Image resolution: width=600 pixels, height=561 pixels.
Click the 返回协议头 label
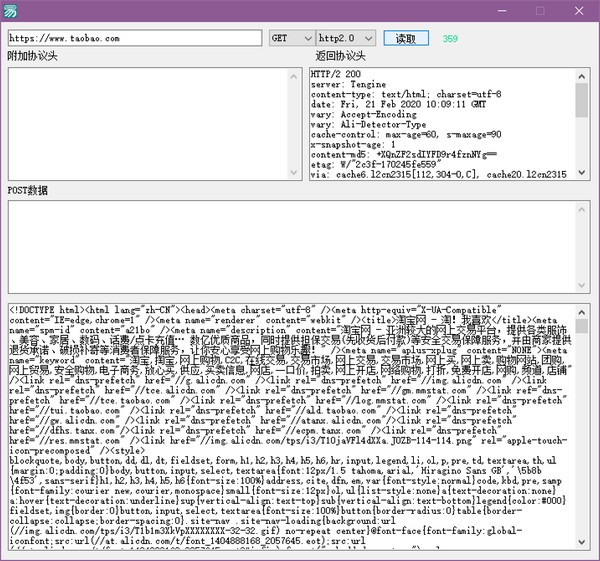click(340, 57)
